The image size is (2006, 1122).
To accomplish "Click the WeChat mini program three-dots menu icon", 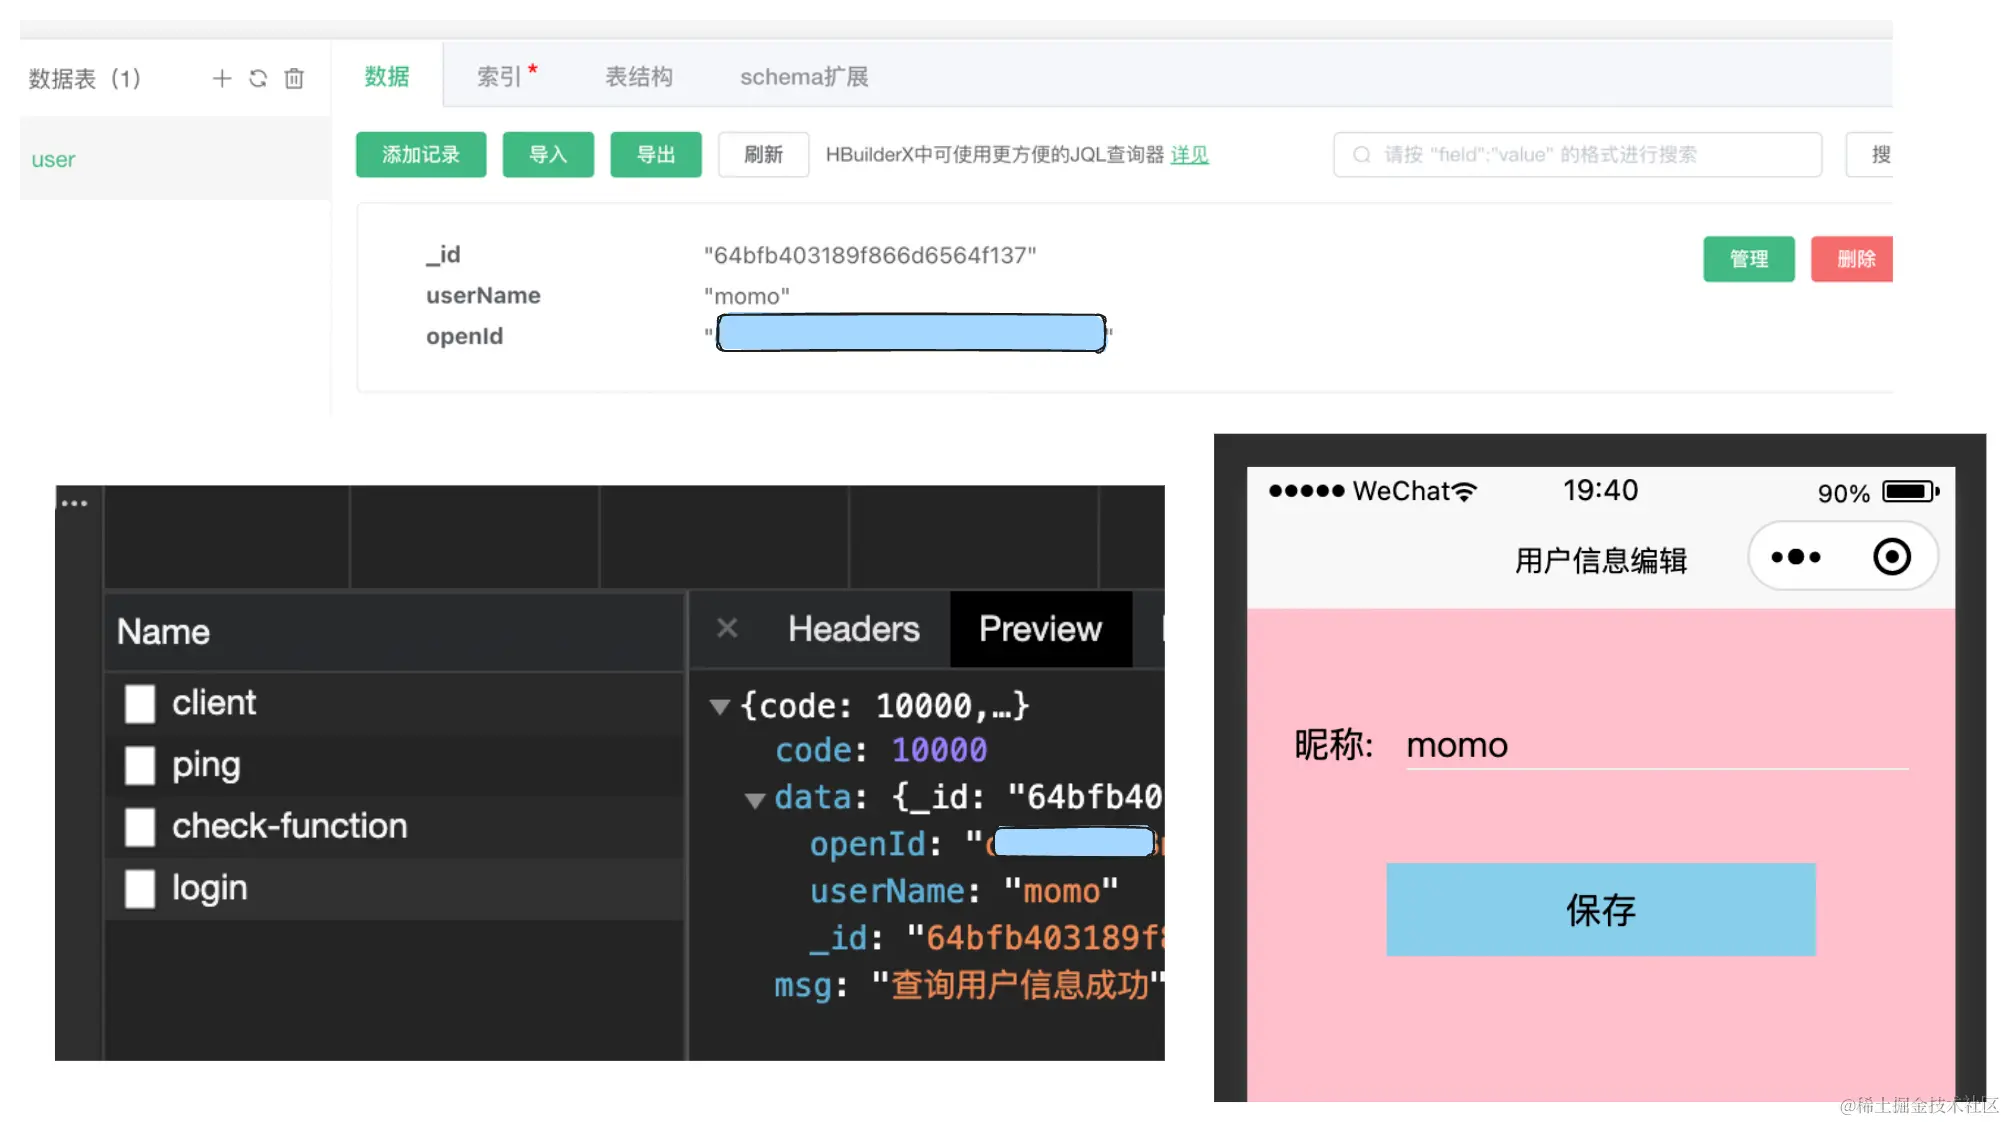I will (x=1796, y=557).
